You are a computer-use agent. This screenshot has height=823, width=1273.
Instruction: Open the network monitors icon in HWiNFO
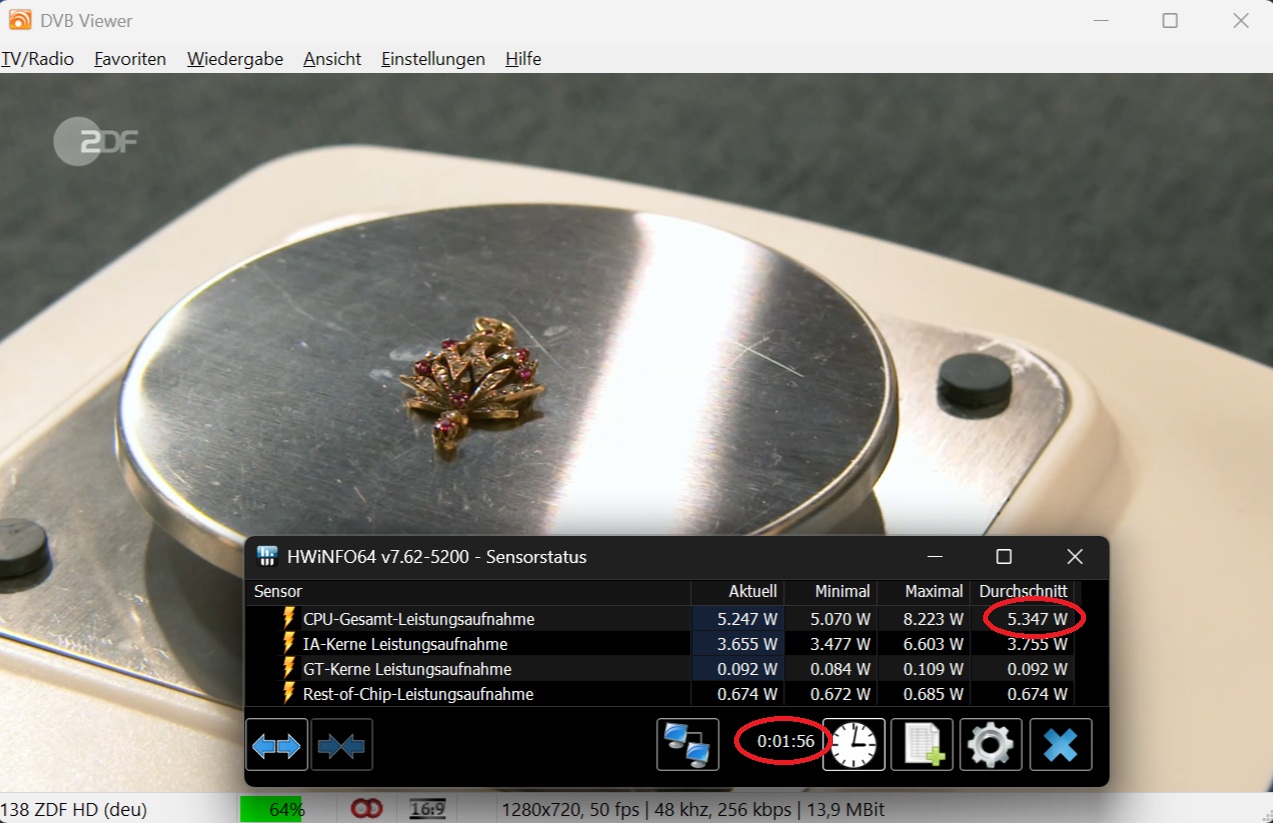[687, 745]
